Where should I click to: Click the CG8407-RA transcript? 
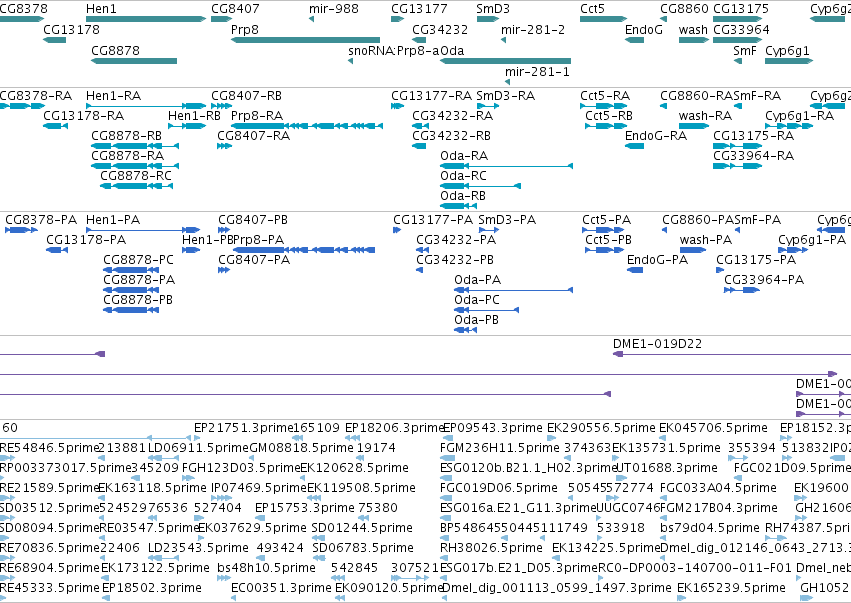[225, 146]
